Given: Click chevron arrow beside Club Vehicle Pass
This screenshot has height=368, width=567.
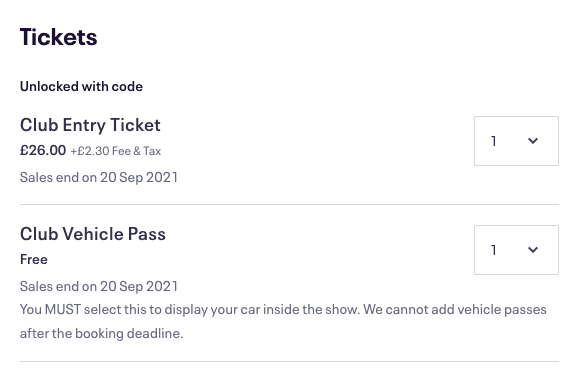Looking at the screenshot, I should (x=533, y=250).
